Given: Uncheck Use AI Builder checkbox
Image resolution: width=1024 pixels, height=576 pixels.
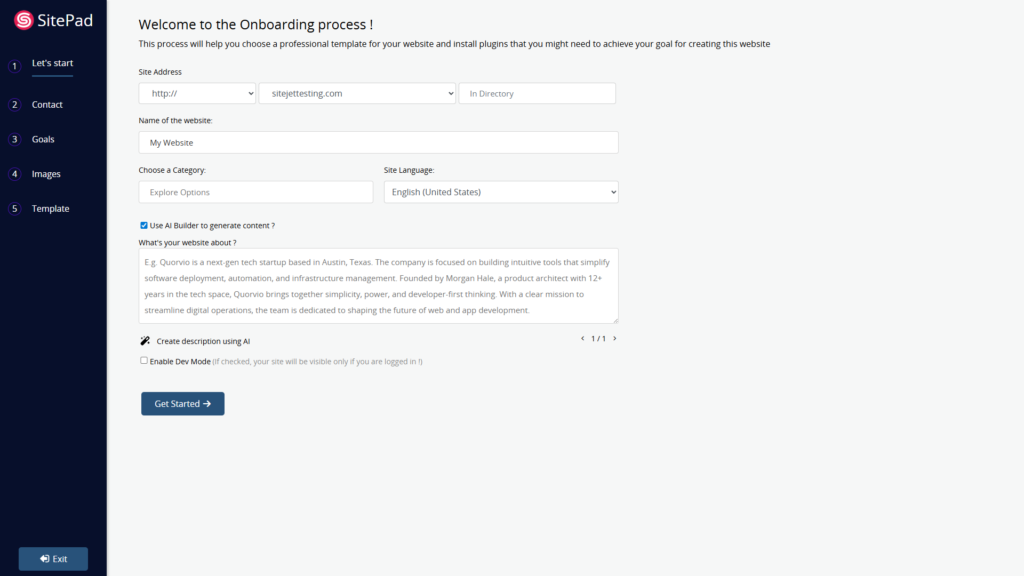Looking at the screenshot, I should (144, 225).
